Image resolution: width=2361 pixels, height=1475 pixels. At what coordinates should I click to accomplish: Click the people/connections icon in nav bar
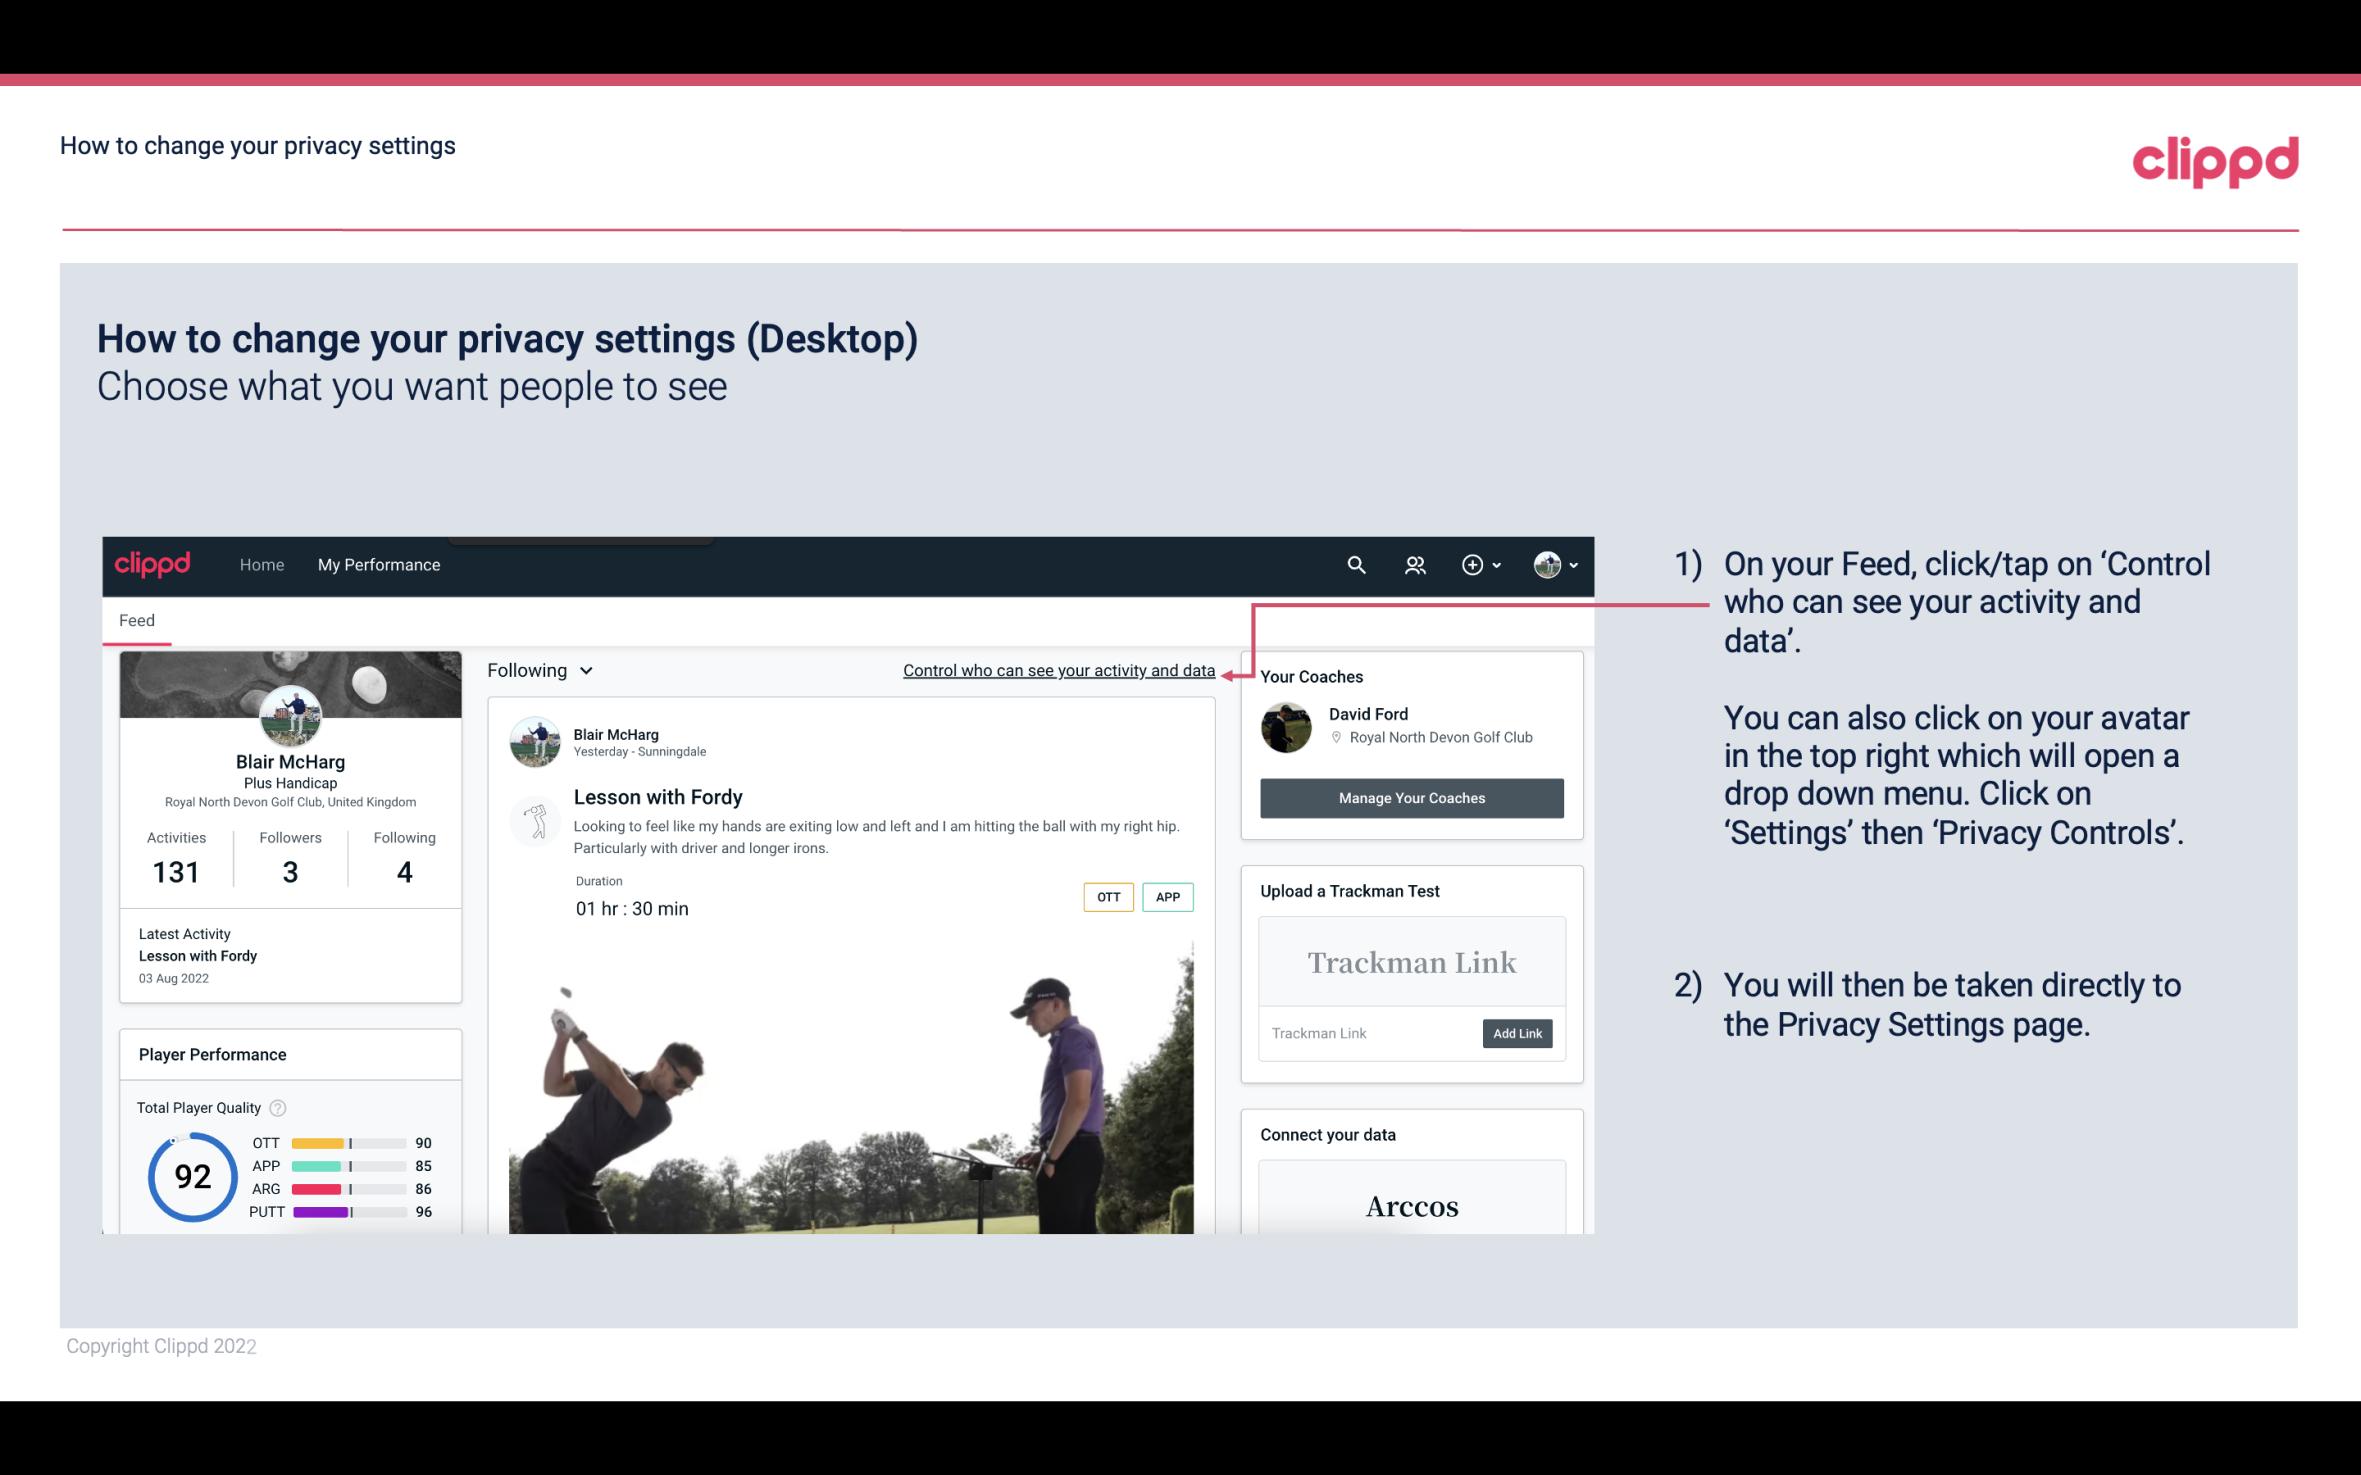pos(1415,564)
